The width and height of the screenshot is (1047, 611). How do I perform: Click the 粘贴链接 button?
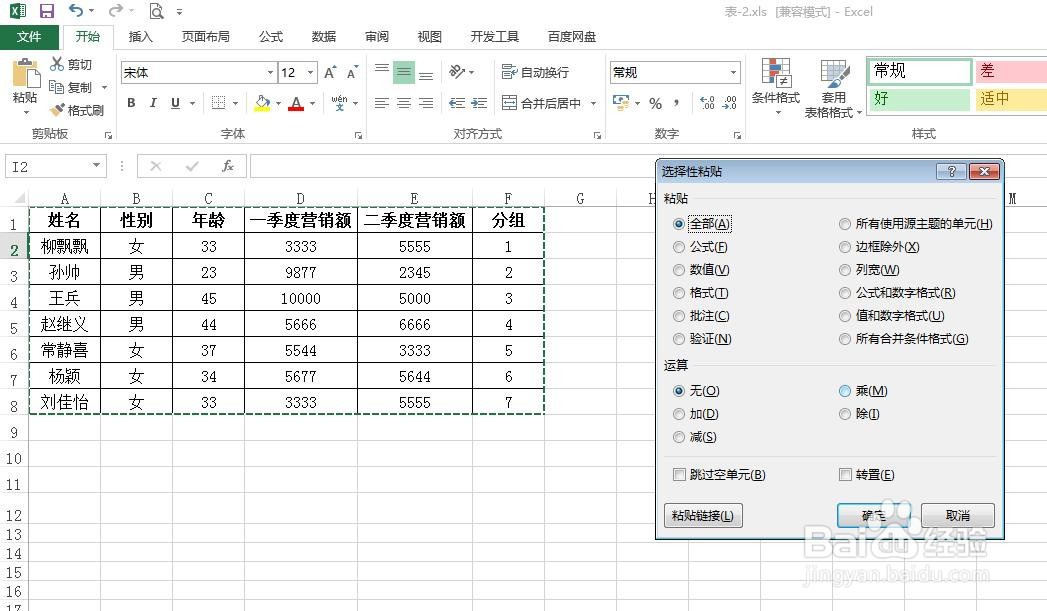click(x=702, y=515)
